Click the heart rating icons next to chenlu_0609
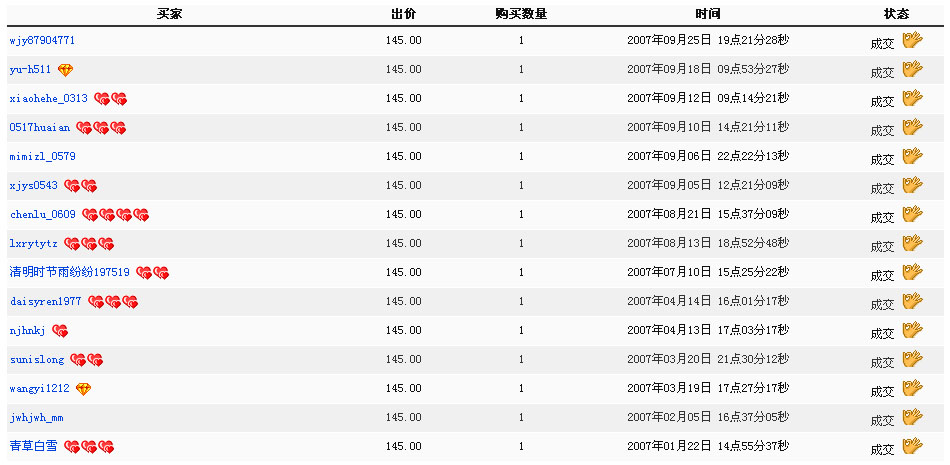Screen dimensions: 950x465 (x=116, y=215)
